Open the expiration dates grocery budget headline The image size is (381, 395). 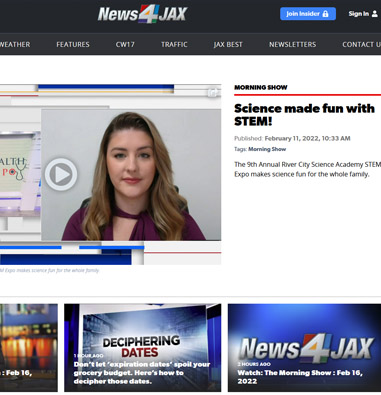(142, 373)
